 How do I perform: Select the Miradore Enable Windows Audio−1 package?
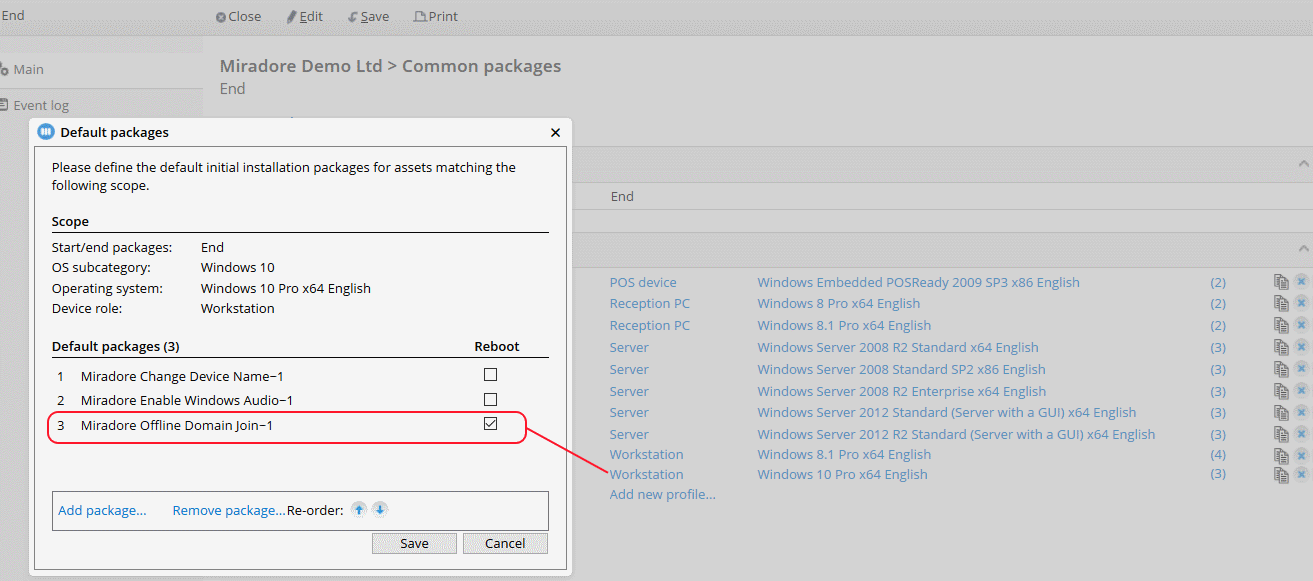point(187,400)
